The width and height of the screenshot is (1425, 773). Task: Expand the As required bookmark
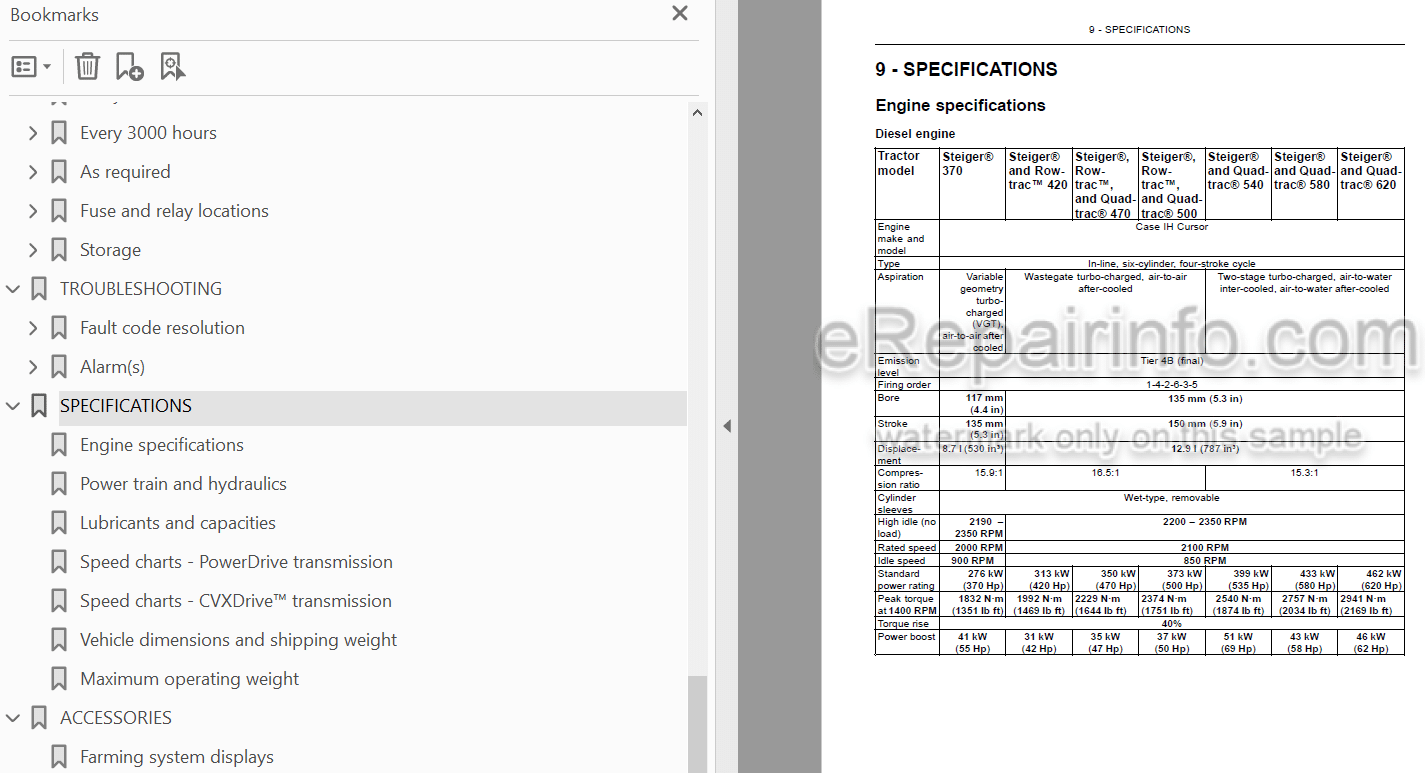(33, 172)
